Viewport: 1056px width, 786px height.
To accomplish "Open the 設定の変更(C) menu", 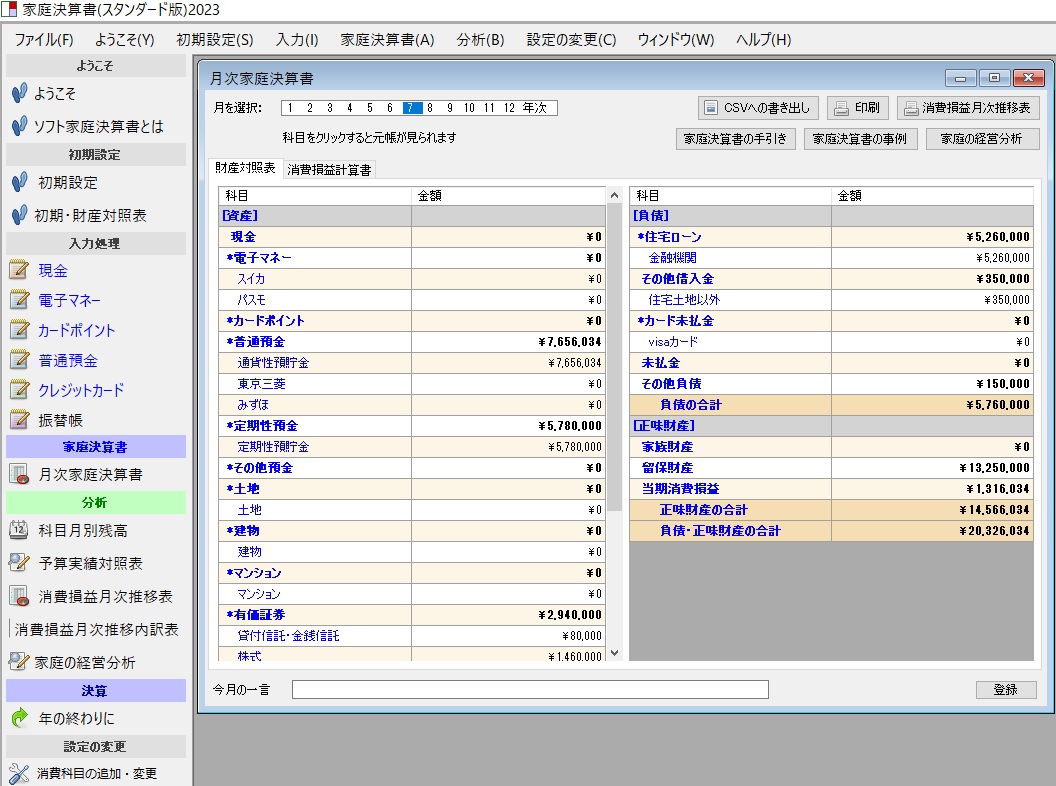I will pyautogui.click(x=571, y=40).
